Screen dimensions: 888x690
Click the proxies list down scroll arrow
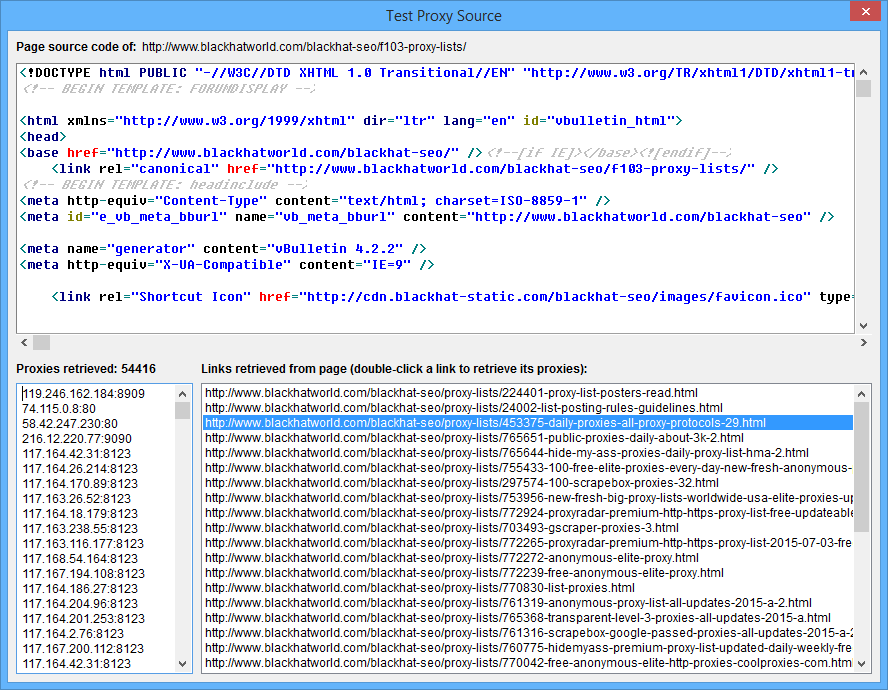point(182,663)
